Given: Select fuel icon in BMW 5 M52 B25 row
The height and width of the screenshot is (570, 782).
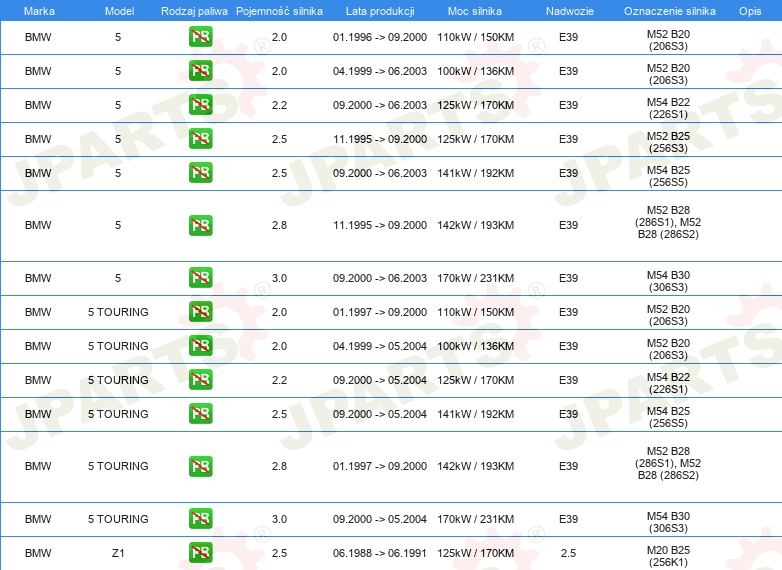Looking at the screenshot, I should pyautogui.click(x=200, y=139).
